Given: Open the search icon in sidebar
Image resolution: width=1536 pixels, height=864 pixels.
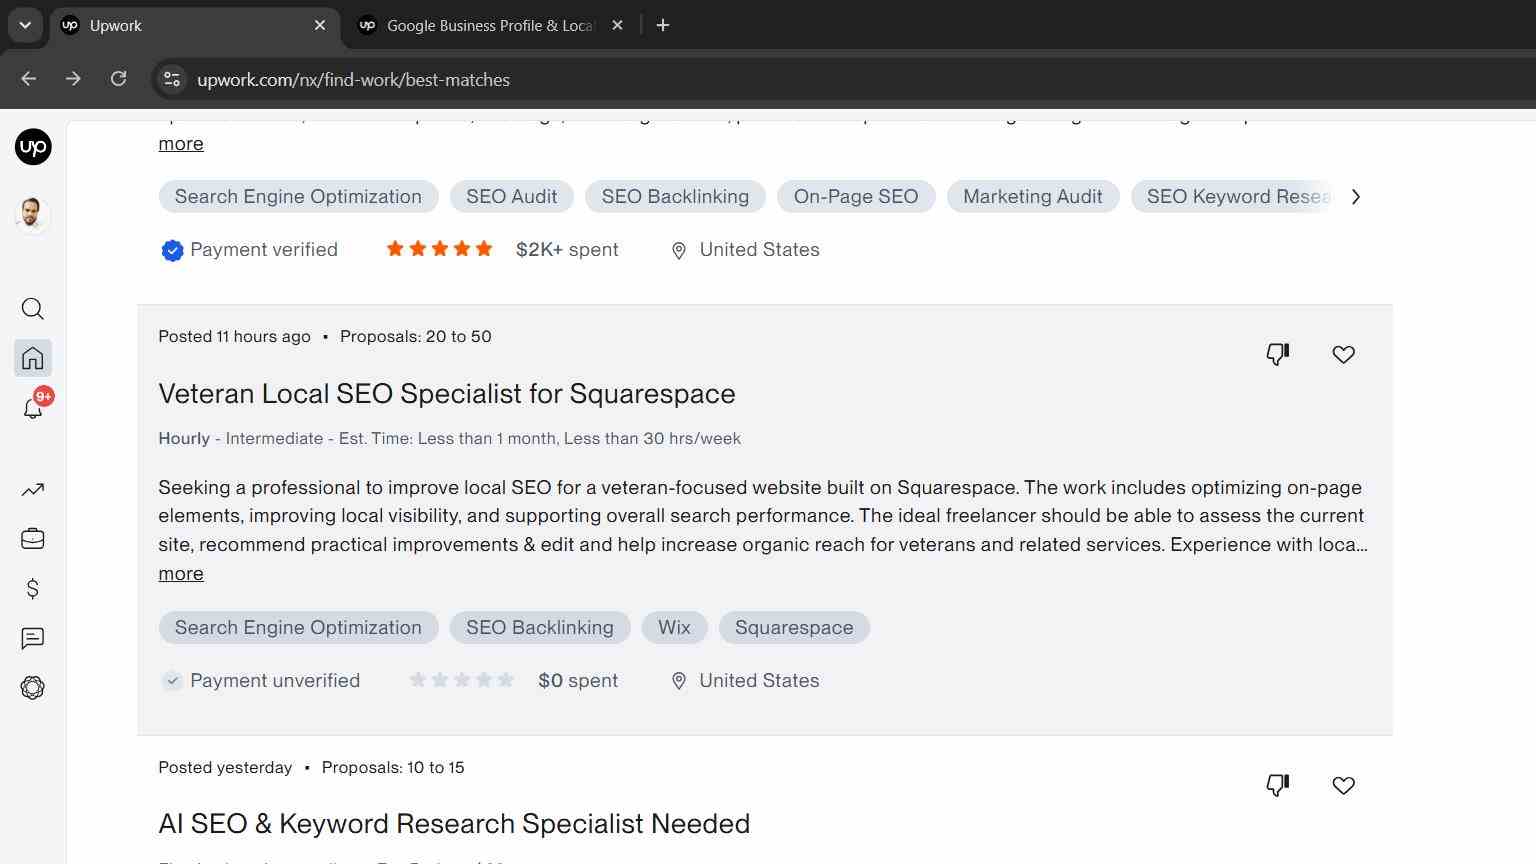Looking at the screenshot, I should (33, 309).
